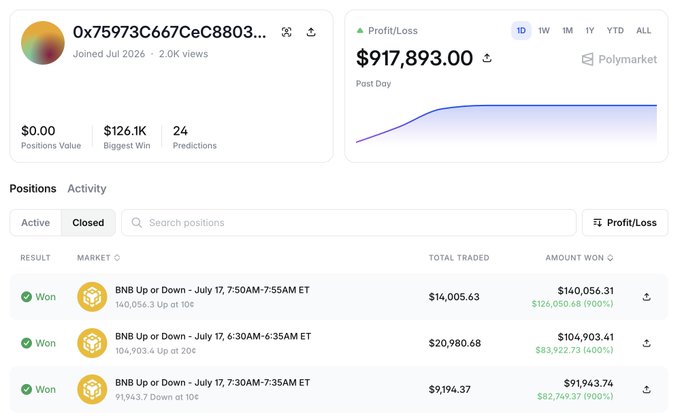Click '91,943.7 Down at 10¢' detail
This screenshot has width=680, height=418.
[x=157, y=397]
